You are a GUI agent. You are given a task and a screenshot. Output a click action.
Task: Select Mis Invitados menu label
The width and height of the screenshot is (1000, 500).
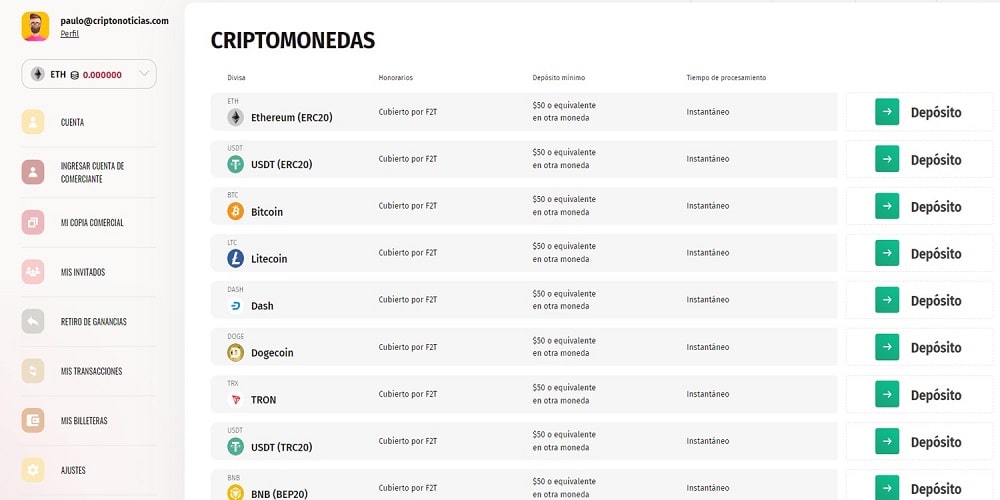point(83,272)
